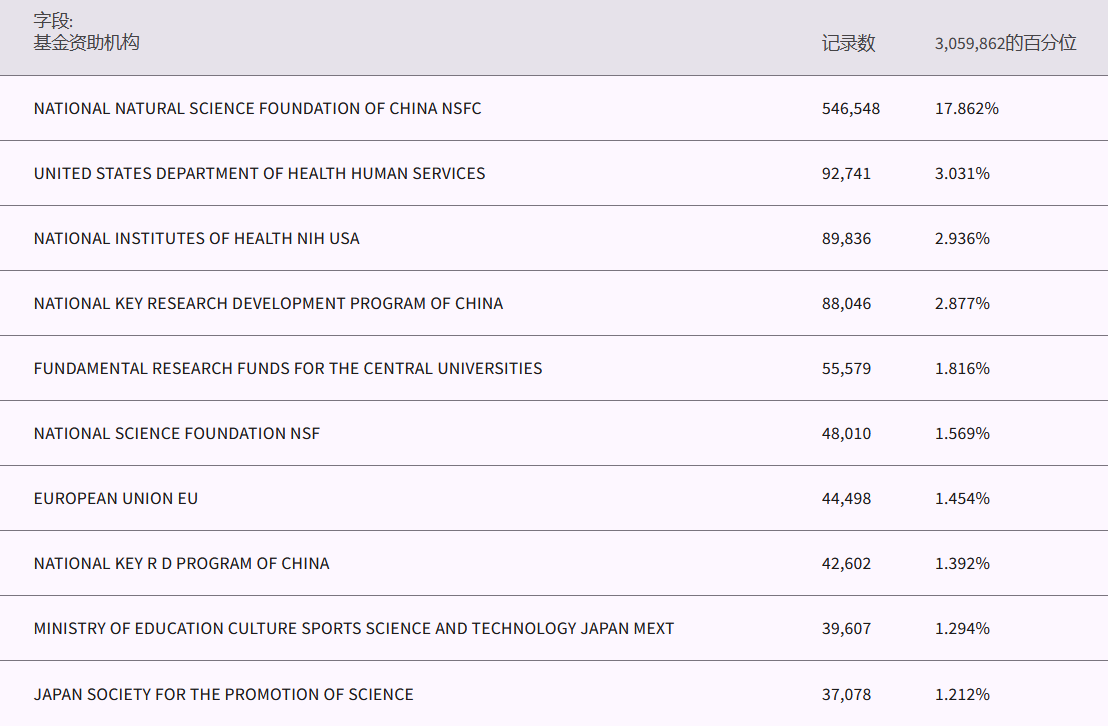Click the 基金资助机构 column header
Viewport: 1108px width, 726px height.
tap(86, 43)
